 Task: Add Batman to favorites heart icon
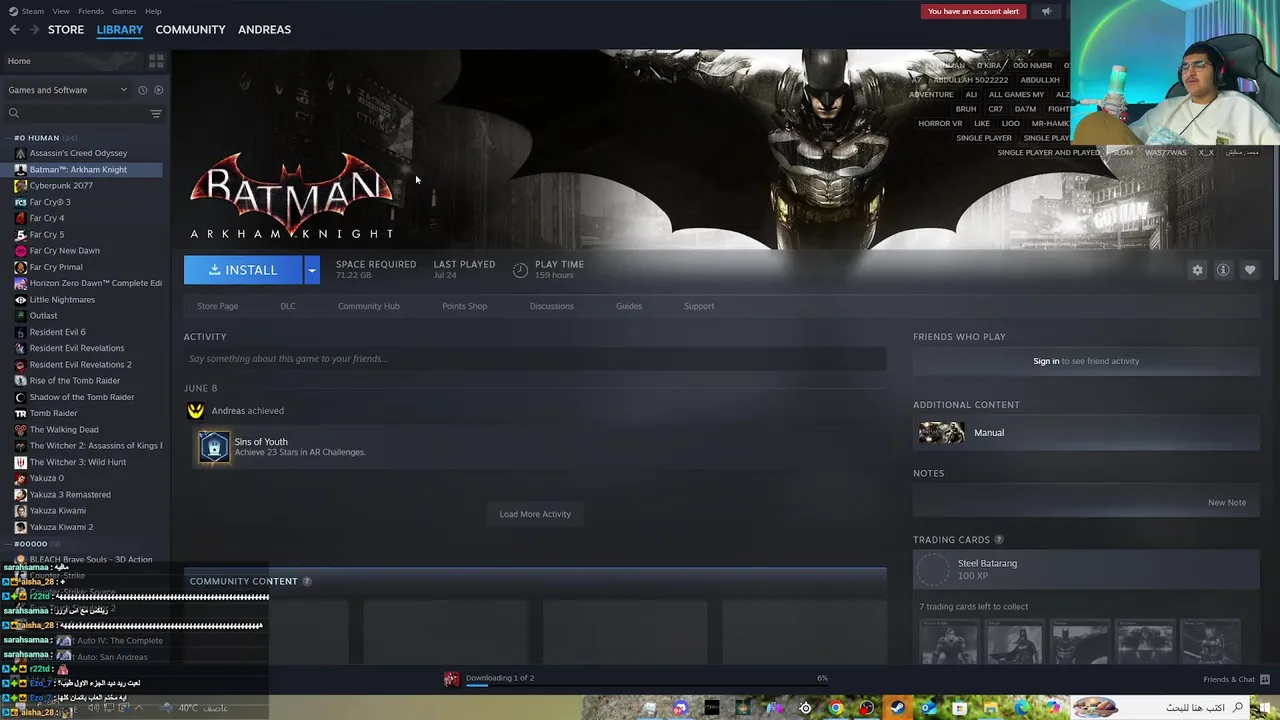pyautogui.click(x=1250, y=270)
